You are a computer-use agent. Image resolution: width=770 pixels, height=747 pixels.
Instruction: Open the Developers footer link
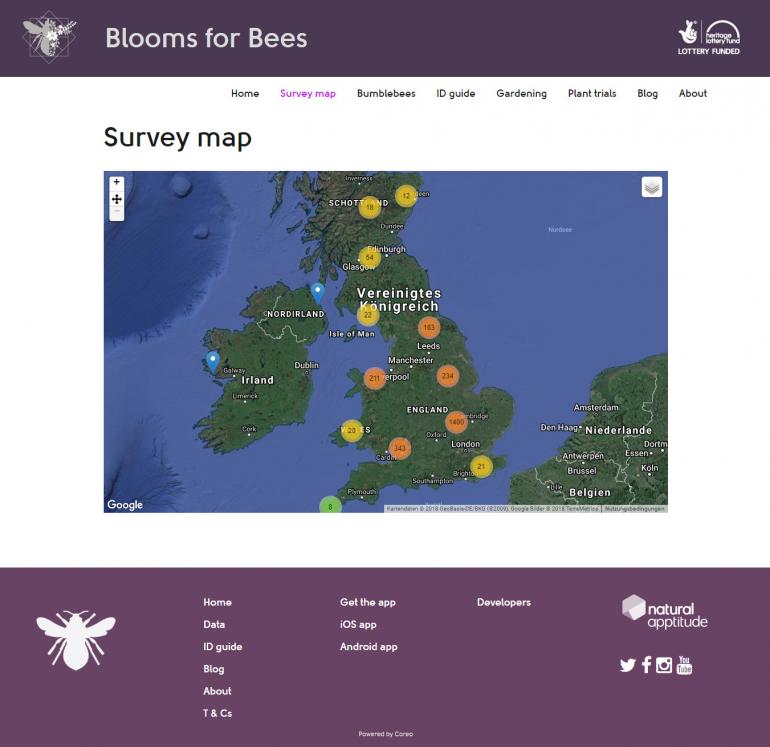pos(503,603)
